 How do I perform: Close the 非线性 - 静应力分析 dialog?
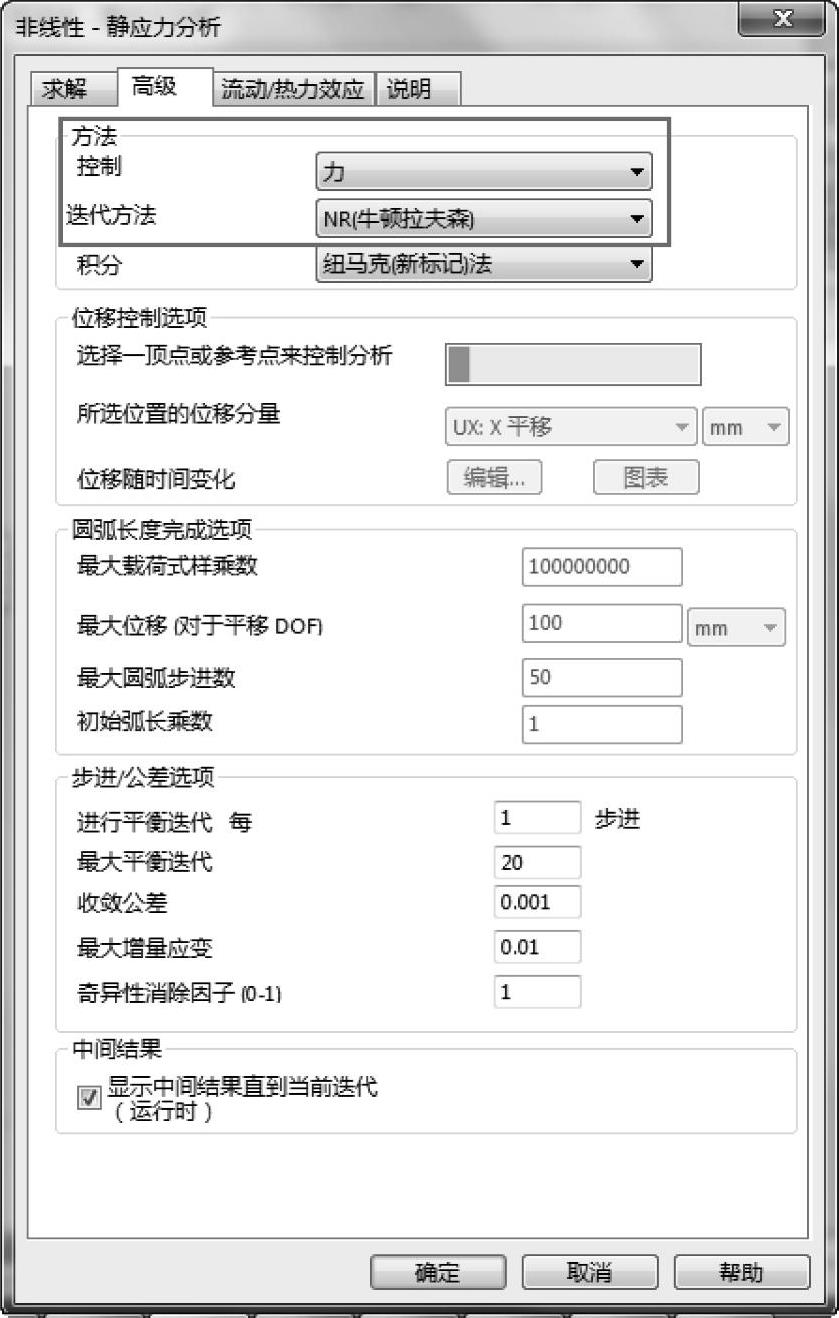pyautogui.click(x=782, y=19)
